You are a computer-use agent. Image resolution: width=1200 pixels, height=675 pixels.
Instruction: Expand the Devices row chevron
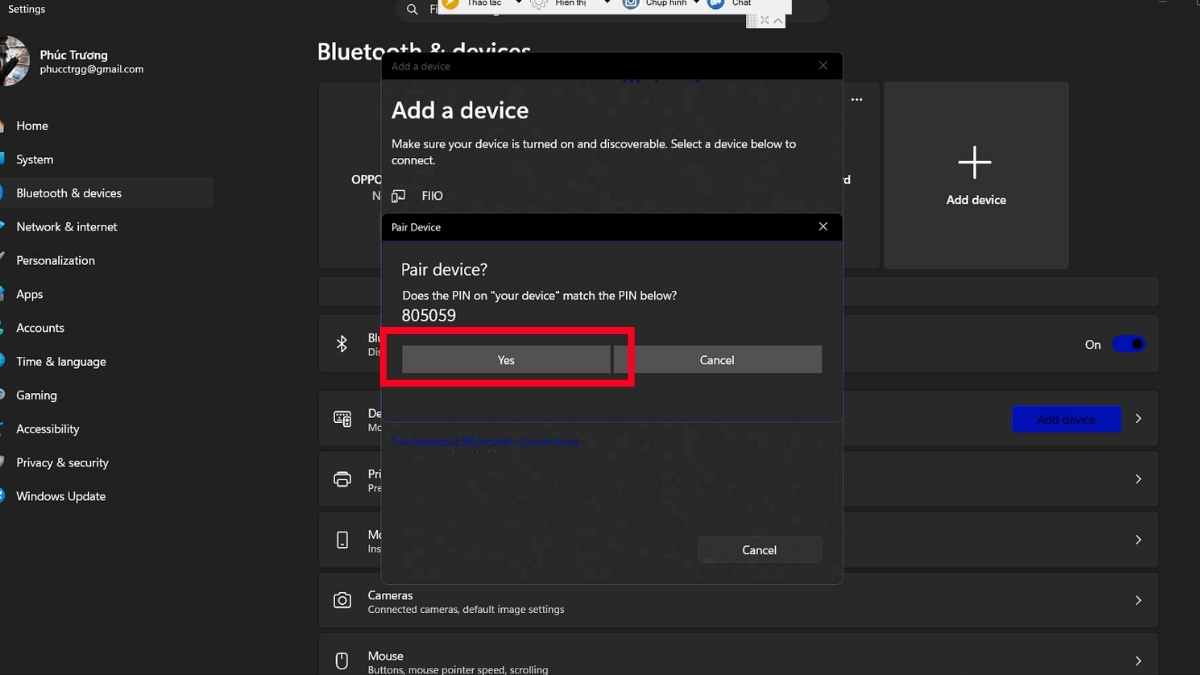(x=1138, y=419)
